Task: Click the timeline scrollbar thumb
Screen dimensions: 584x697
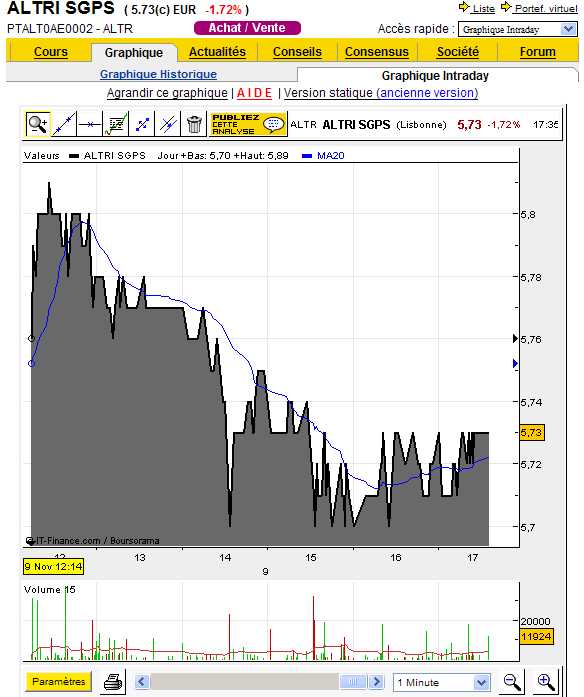Action: click(353, 681)
